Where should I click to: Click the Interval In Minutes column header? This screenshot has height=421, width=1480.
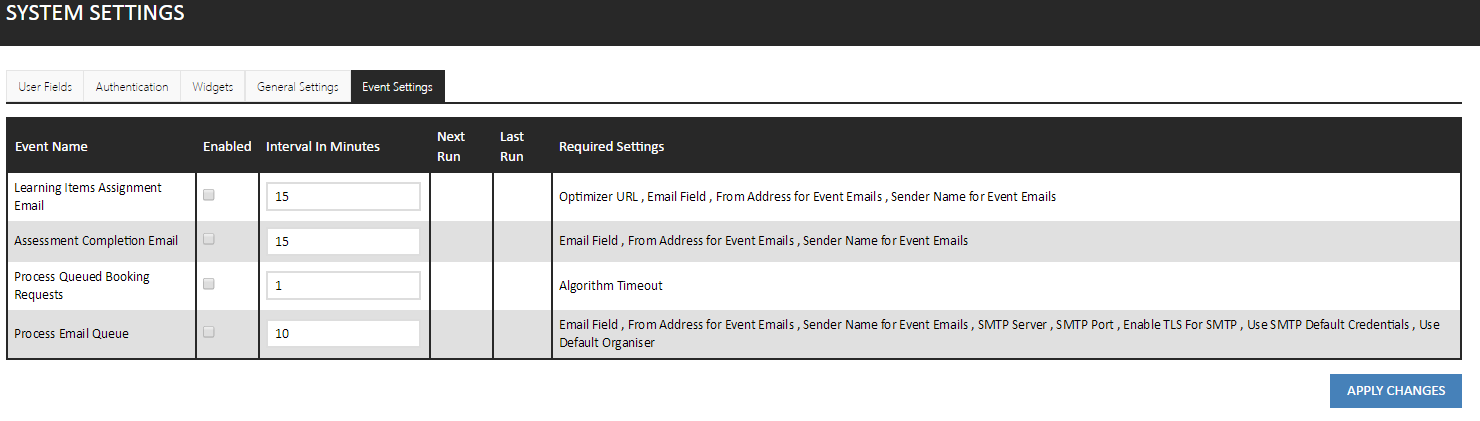(x=323, y=147)
